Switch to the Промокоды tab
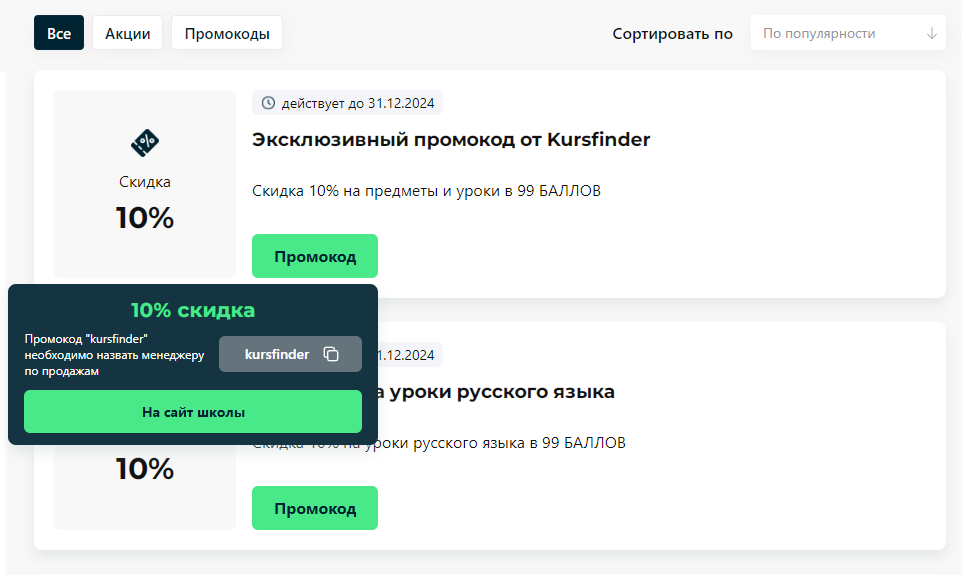The image size is (962, 575). pos(227,33)
